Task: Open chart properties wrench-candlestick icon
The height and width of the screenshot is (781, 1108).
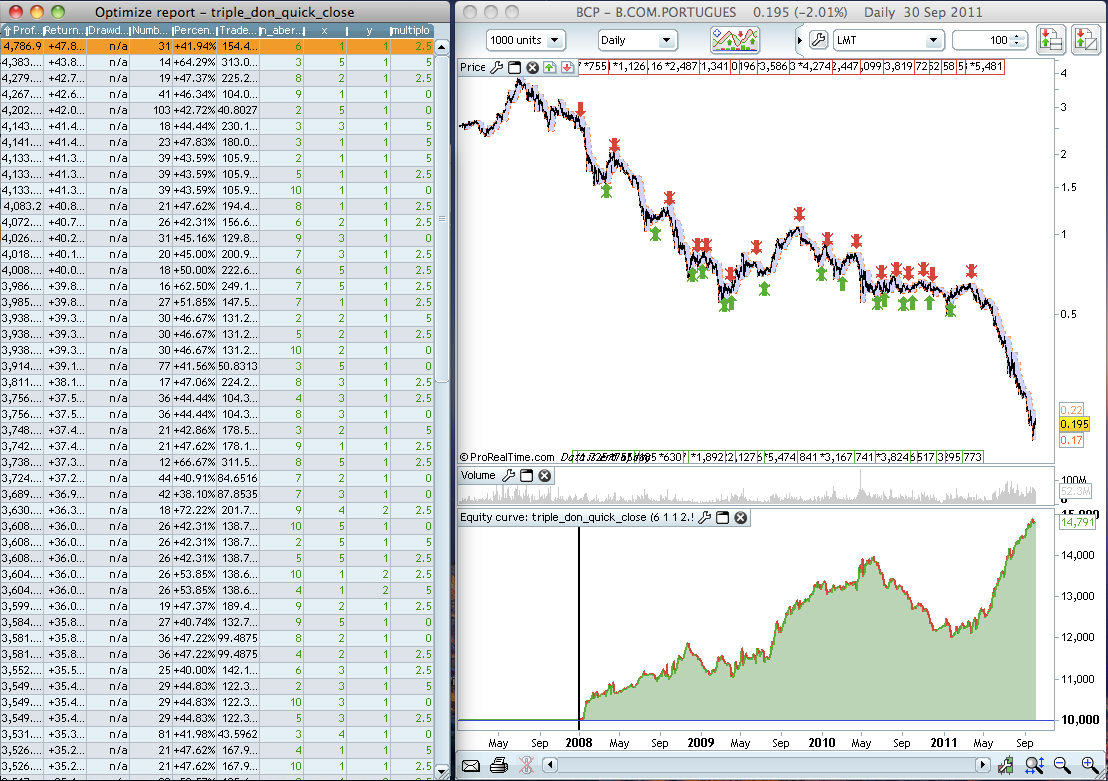Action: click(1006, 765)
